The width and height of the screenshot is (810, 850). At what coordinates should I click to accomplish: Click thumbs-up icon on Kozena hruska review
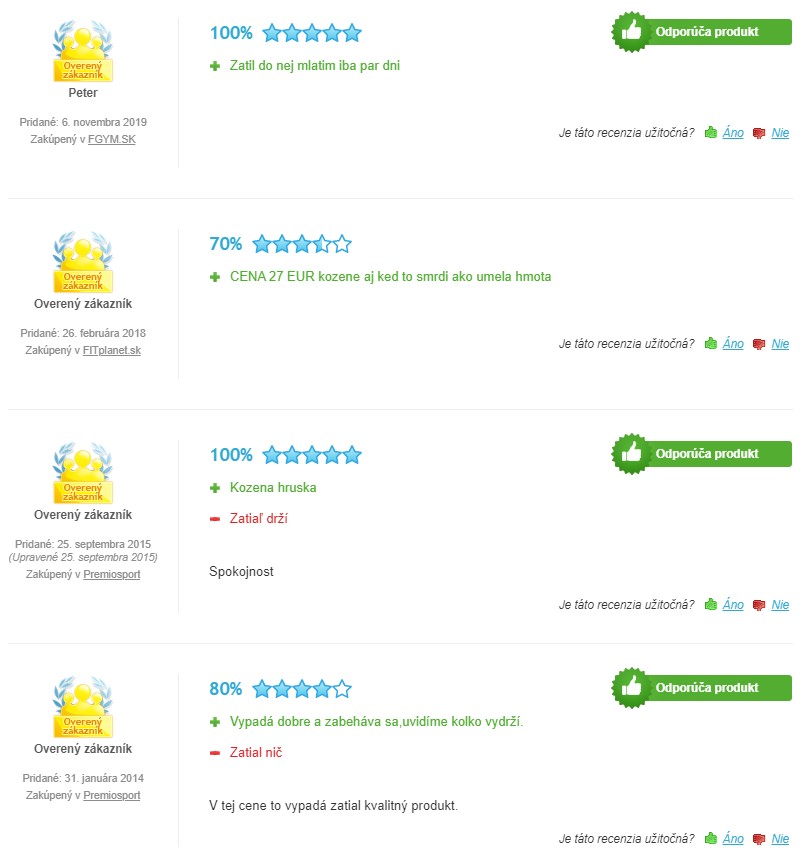[710, 604]
